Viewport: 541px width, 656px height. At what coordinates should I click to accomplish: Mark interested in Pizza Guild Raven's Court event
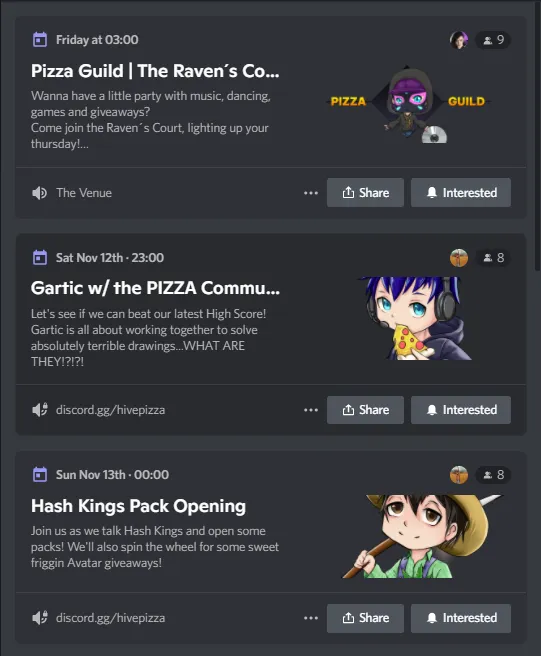(x=461, y=192)
